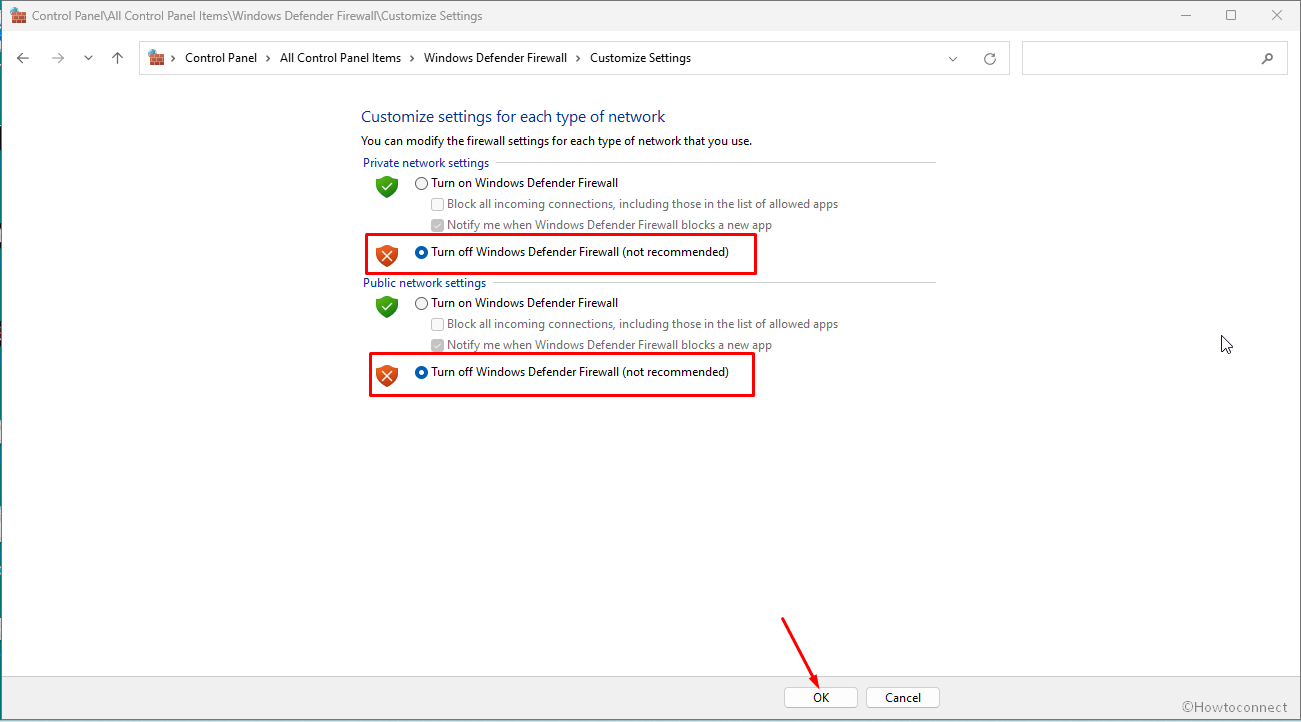This screenshot has width=1301, height=722.
Task: Toggle private Block all incoming connections checkbox
Action: (437, 204)
